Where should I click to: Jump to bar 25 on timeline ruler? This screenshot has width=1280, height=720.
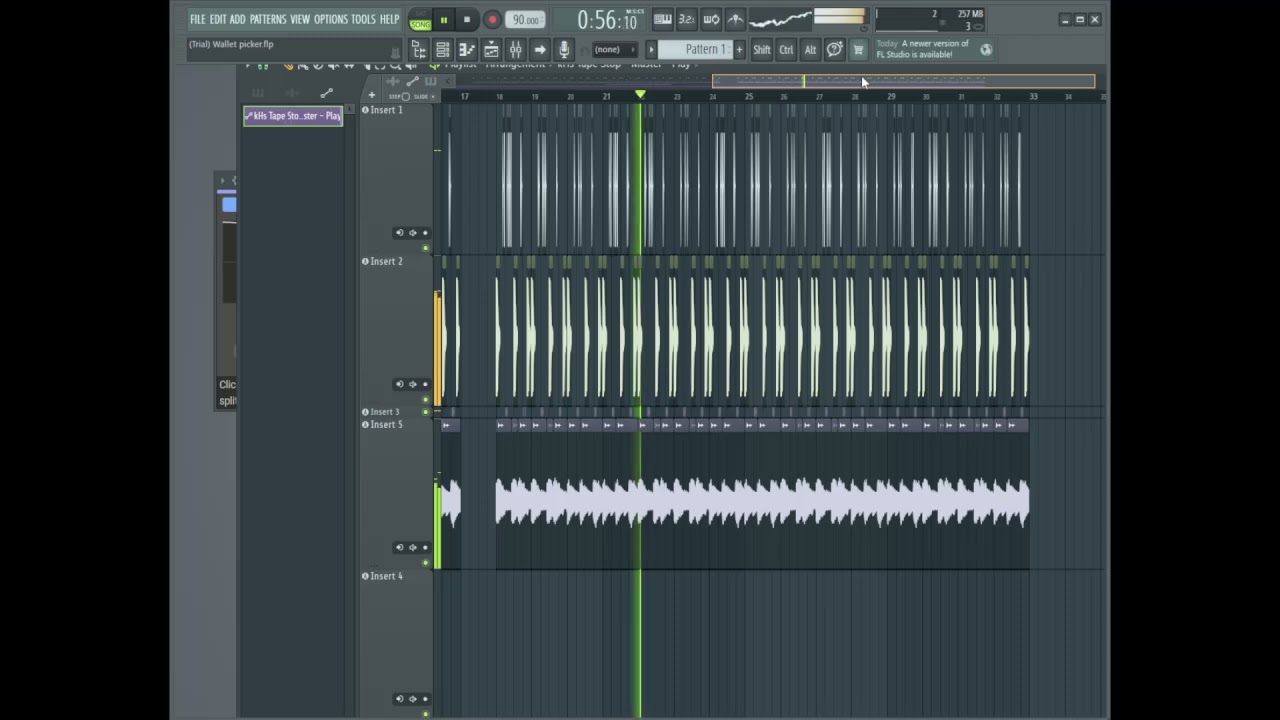click(748, 96)
